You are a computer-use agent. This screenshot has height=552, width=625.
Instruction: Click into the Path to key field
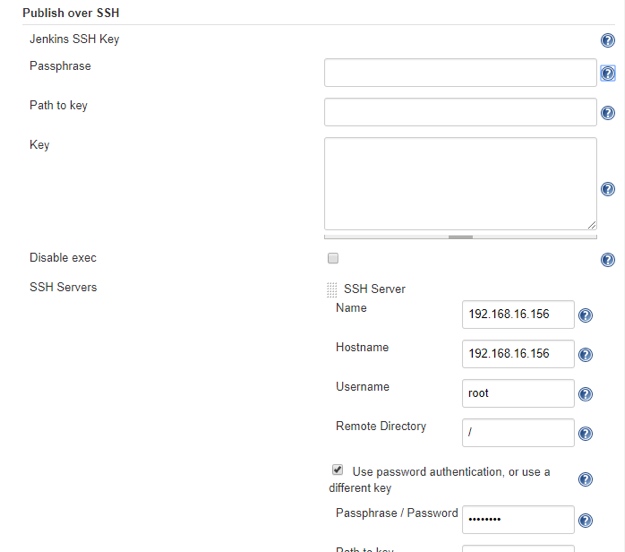(x=460, y=112)
